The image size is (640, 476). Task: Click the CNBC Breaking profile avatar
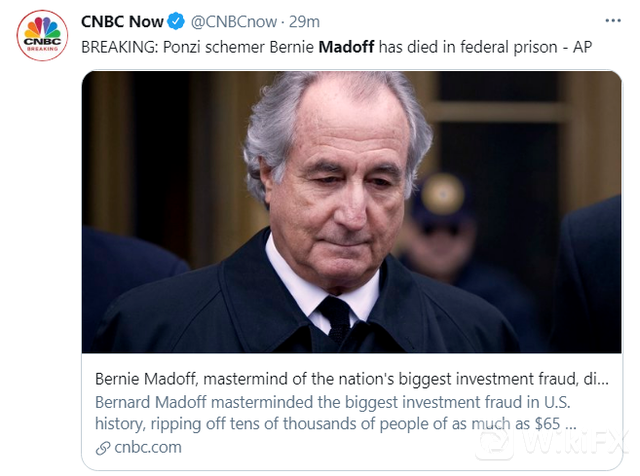42,34
